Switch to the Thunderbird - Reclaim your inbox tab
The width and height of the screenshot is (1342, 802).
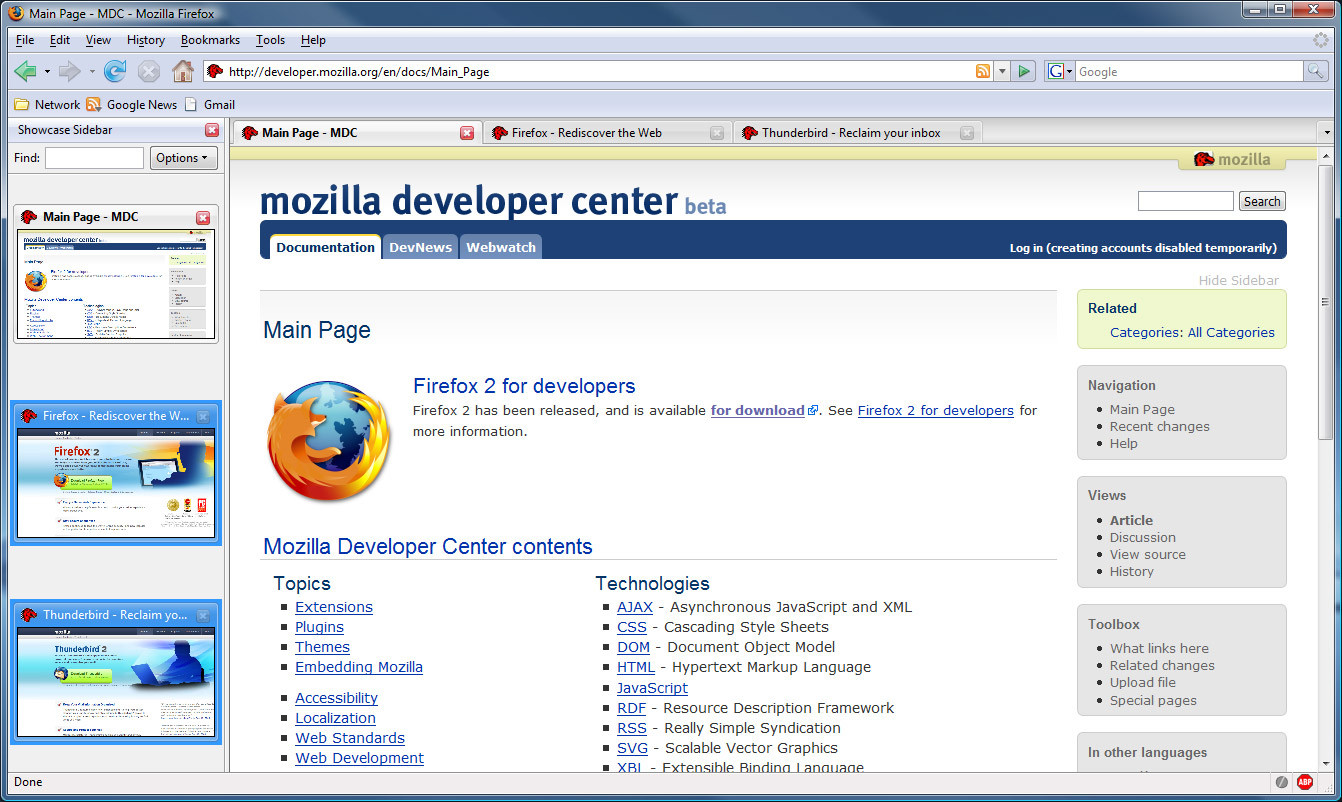coord(850,133)
